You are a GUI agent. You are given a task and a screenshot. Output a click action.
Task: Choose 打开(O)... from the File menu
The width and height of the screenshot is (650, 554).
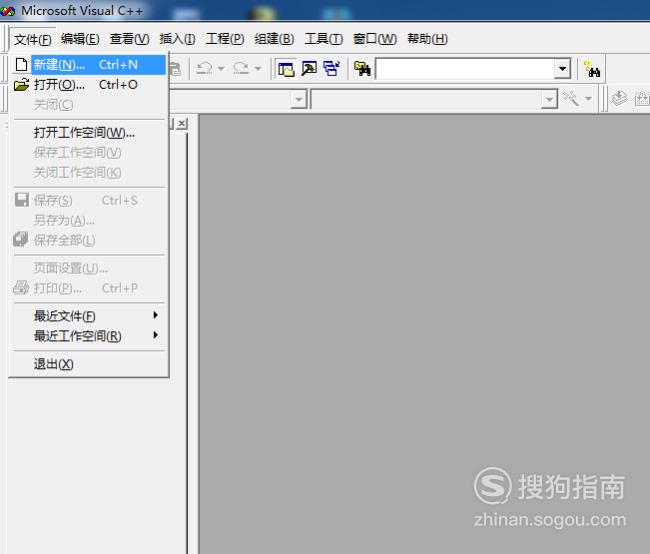(89, 85)
